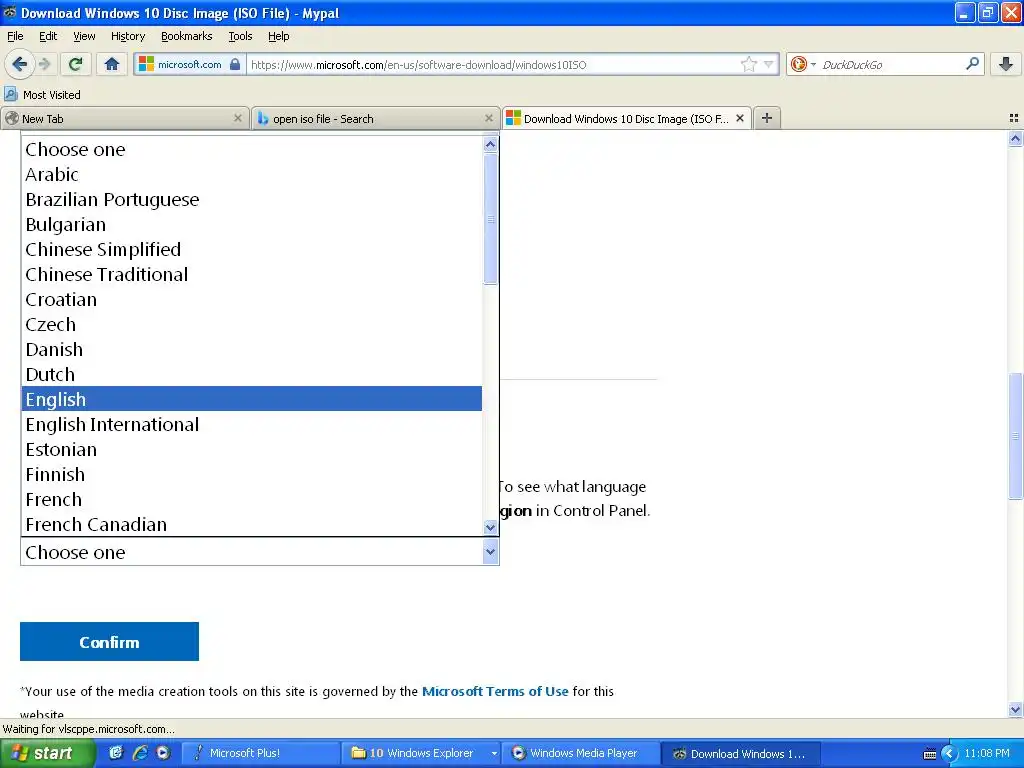The width and height of the screenshot is (1024, 768).
Task: Click the Forward arrow button
Action: click(44, 64)
